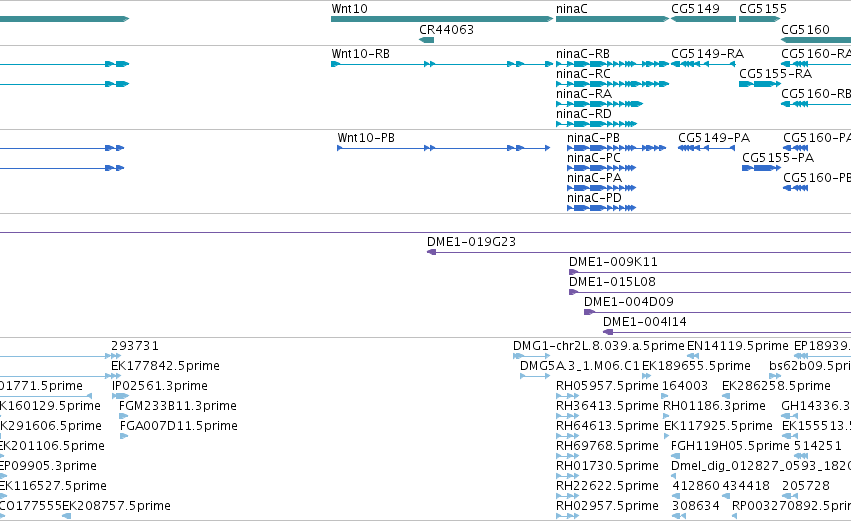
Task: Select the ninaC-RB transcript label
Action: [x=583, y=54]
